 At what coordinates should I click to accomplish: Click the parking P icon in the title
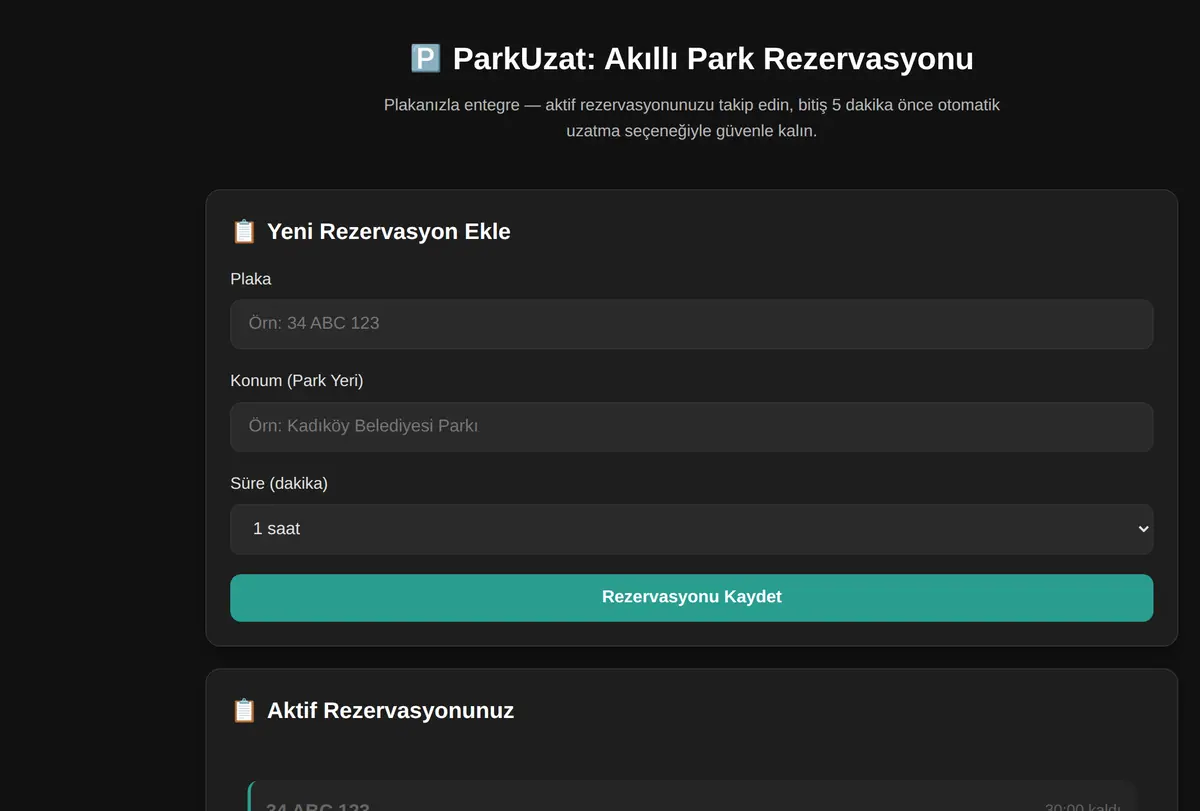pos(425,59)
